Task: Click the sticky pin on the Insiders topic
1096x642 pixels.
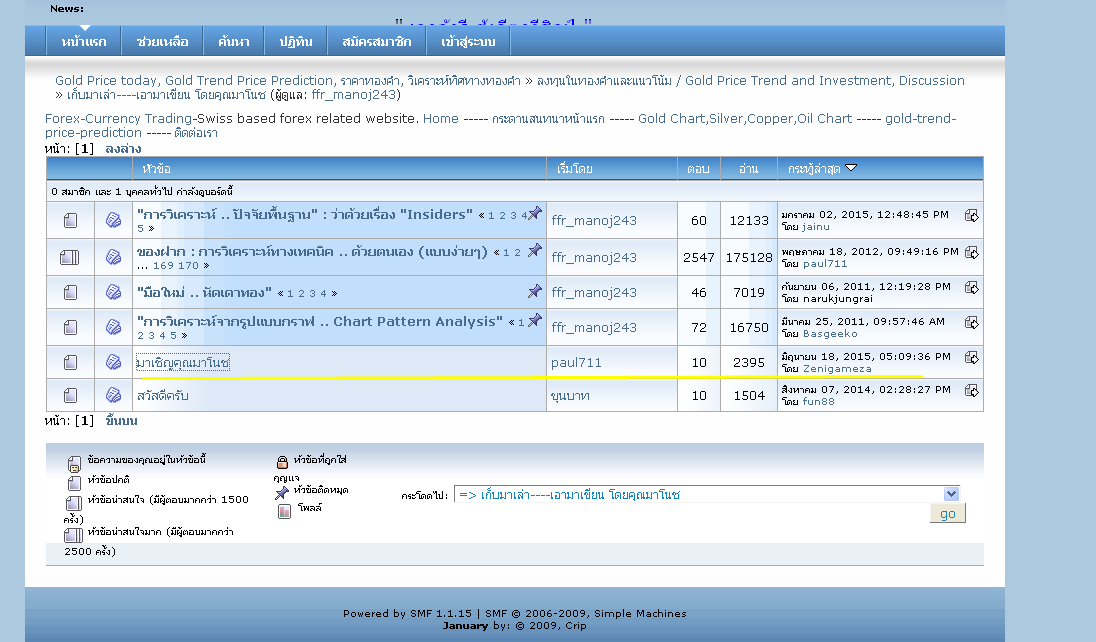Action: click(535, 213)
